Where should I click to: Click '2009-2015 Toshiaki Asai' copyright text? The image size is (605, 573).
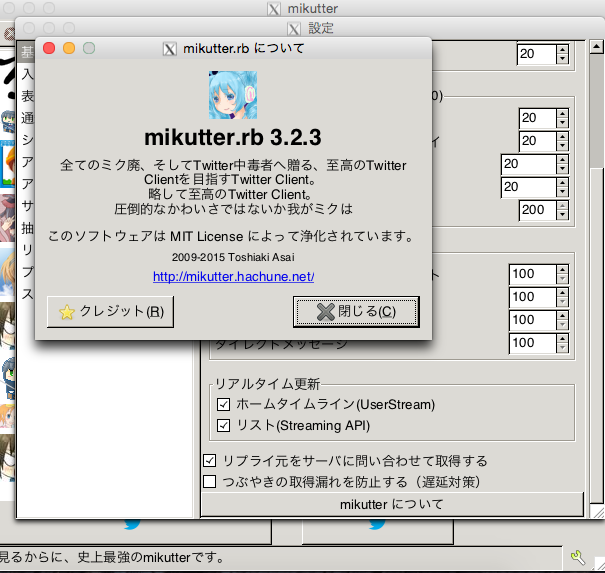tap(233, 257)
